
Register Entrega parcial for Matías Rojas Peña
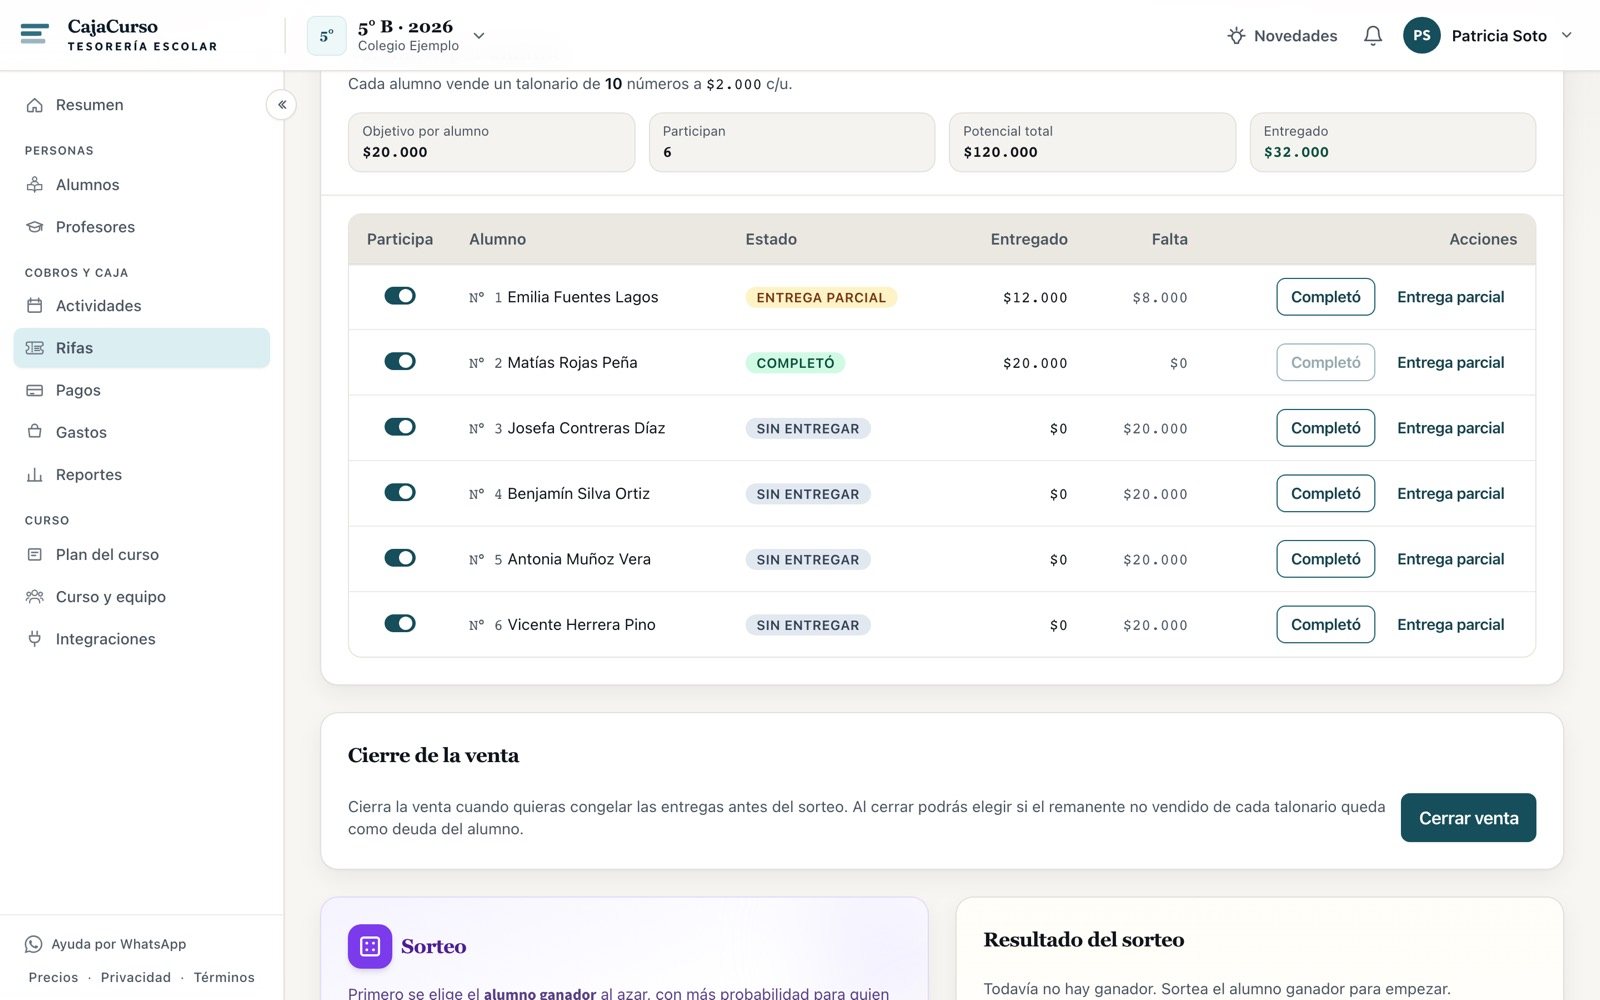pyautogui.click(x=1450, y=362)
